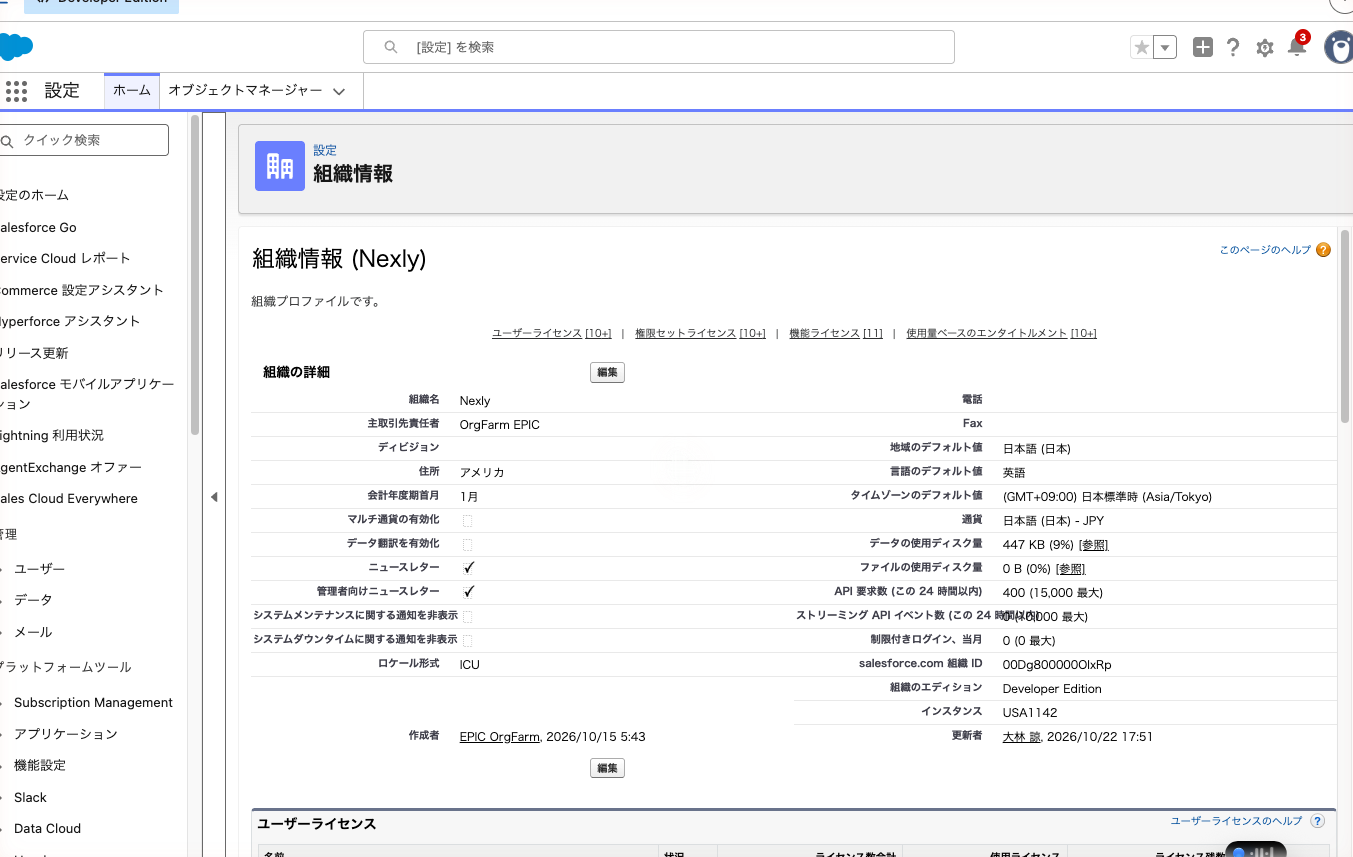Focus the [設定] を検索 search field
The height and width of the screenshot is (857, 1353).
[658, 47]
